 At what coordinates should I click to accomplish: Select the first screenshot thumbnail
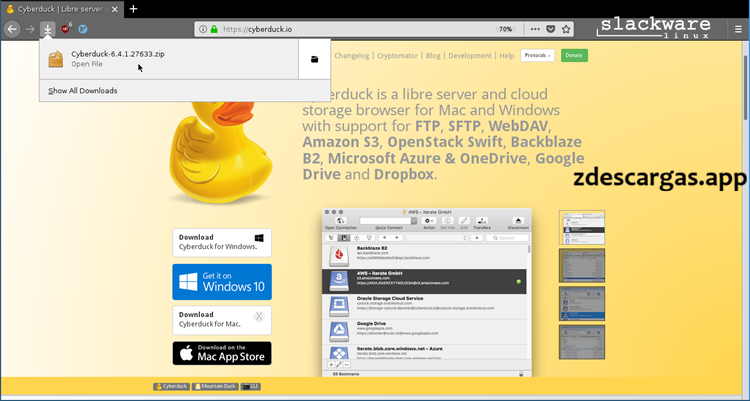click(582, 227)
